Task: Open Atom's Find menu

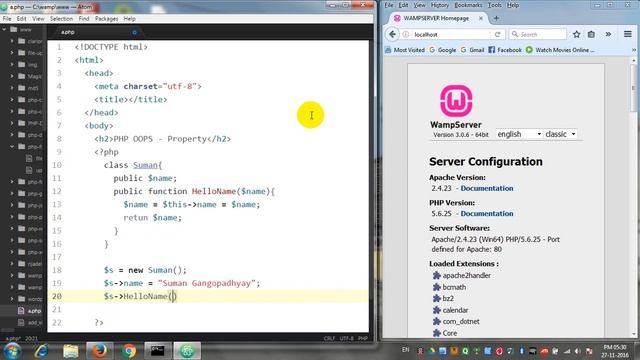Action: 84,19
